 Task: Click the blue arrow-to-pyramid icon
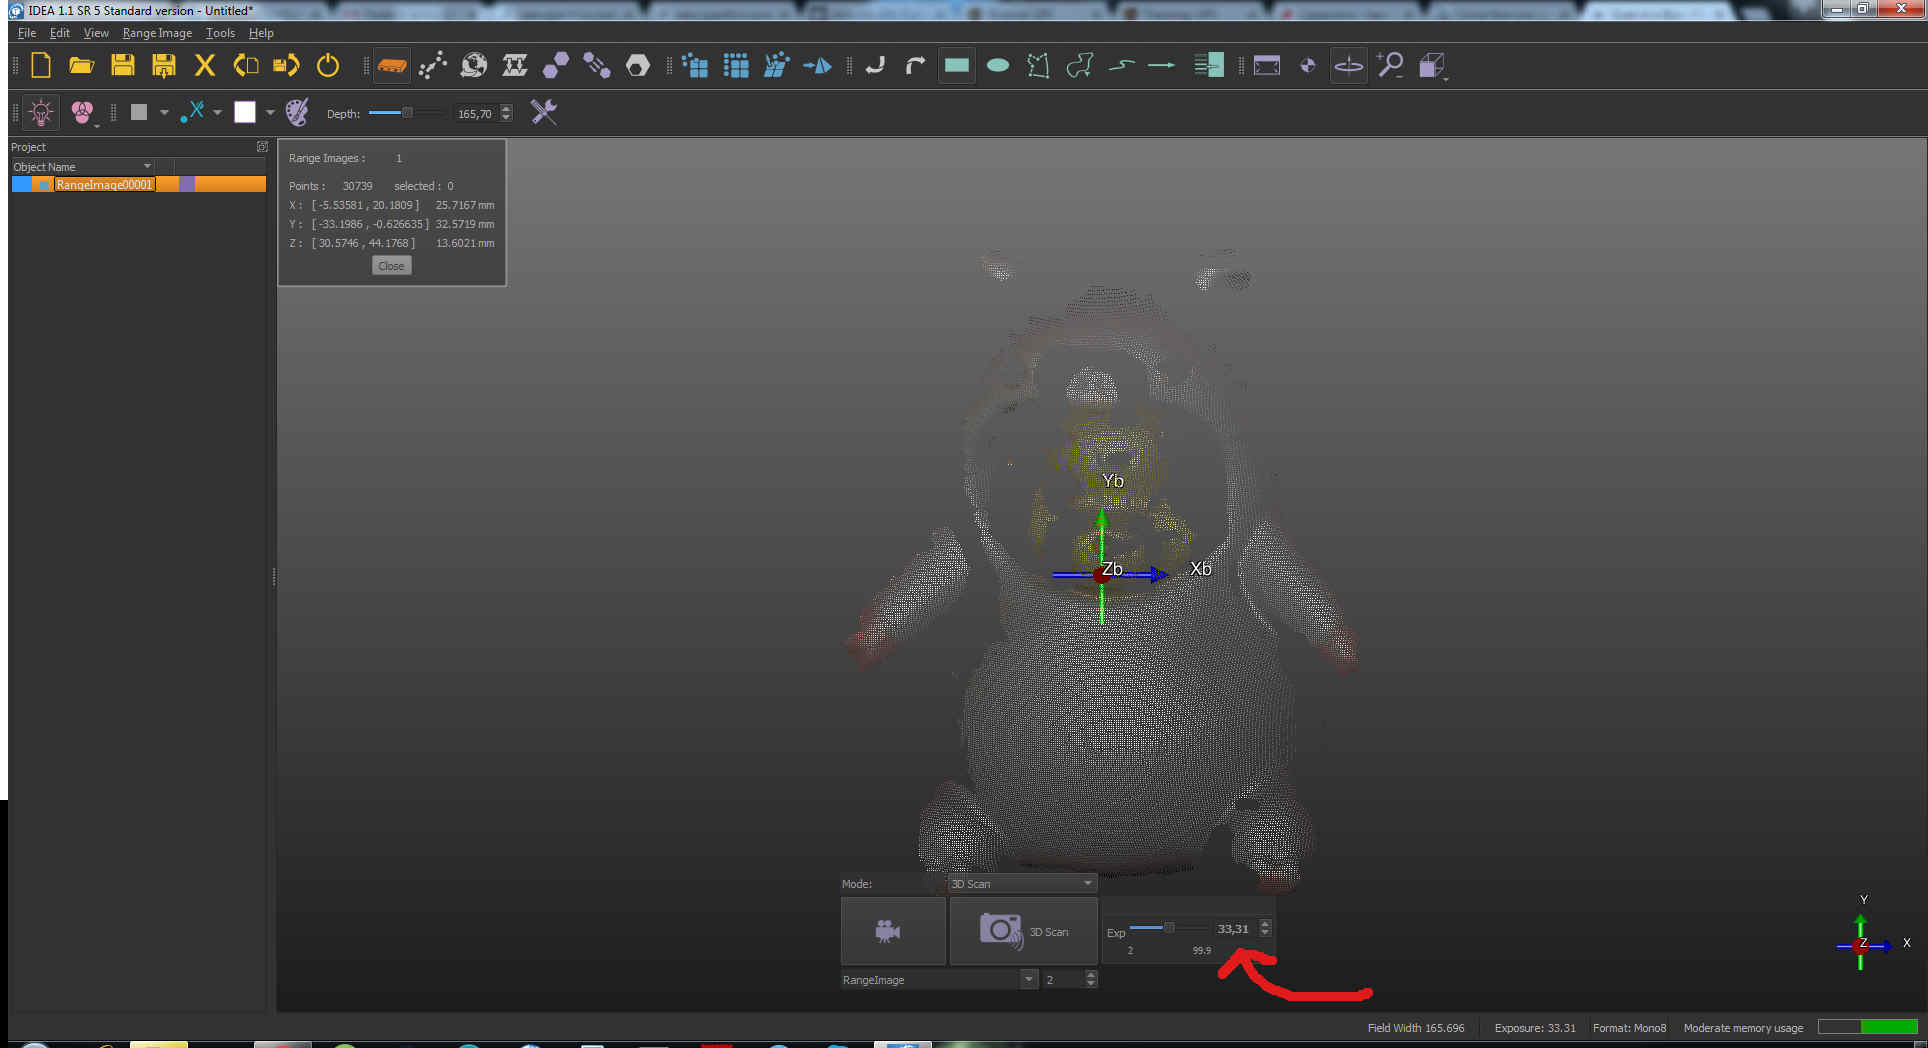point(818,66)
